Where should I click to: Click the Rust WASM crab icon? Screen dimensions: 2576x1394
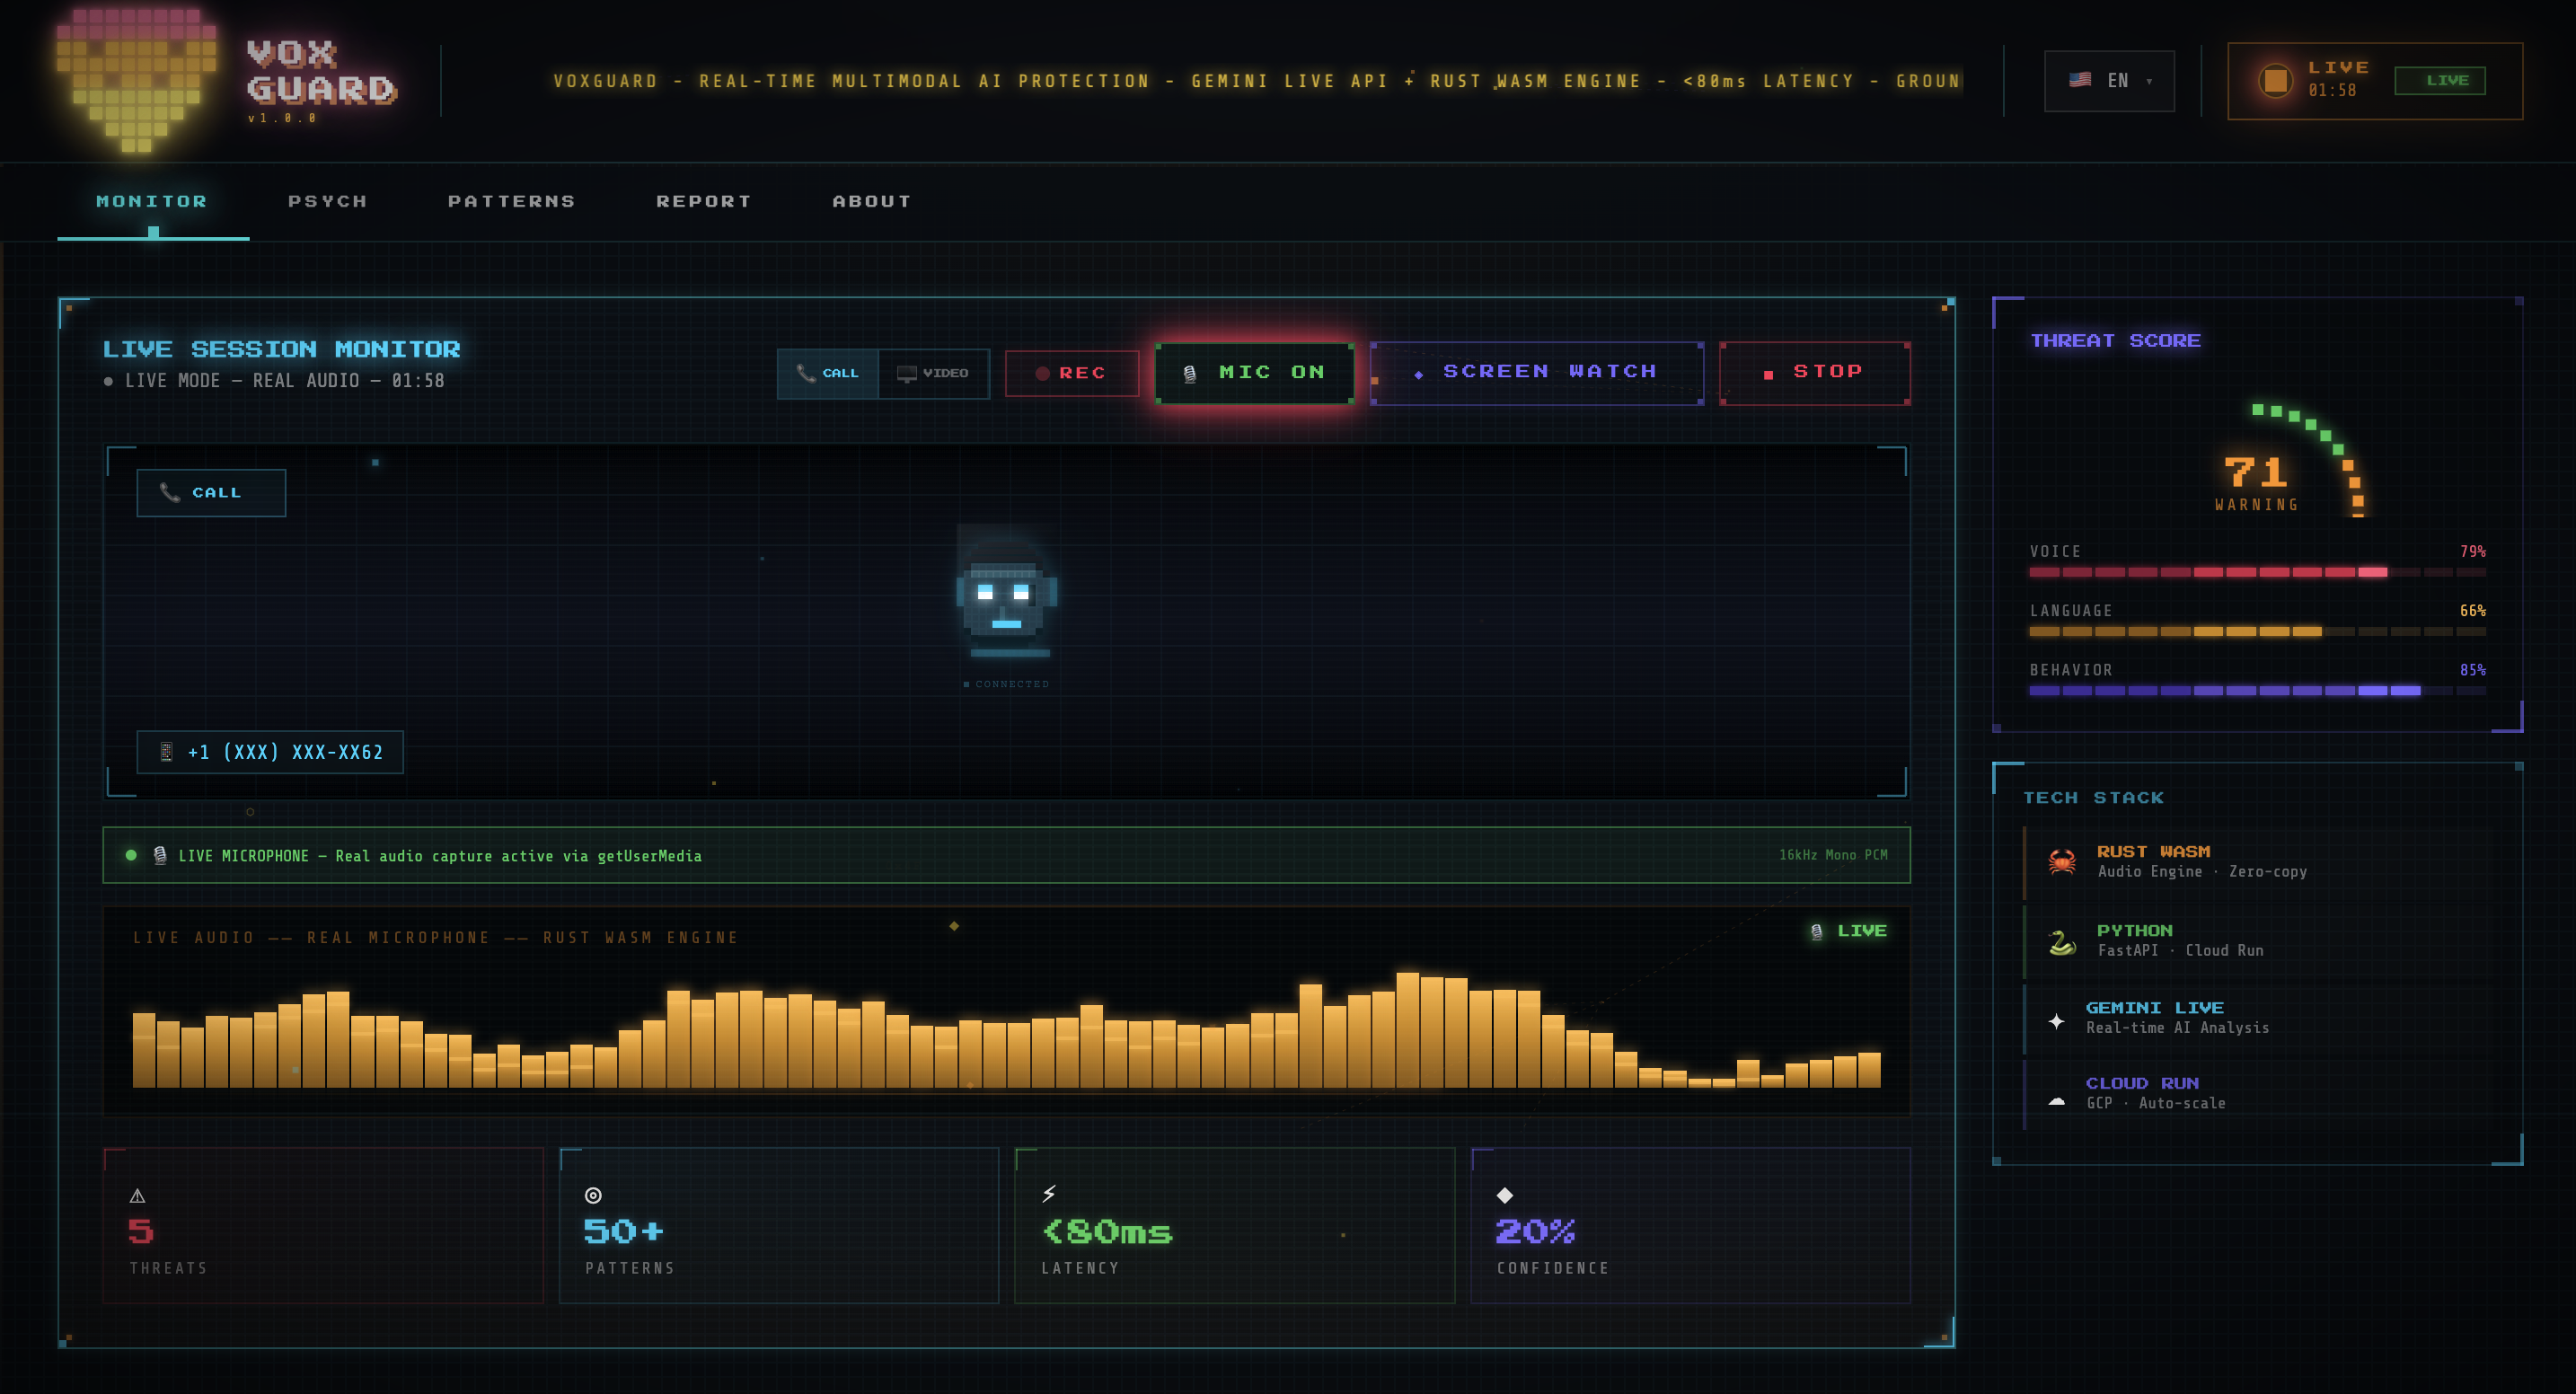point(2061,861)
